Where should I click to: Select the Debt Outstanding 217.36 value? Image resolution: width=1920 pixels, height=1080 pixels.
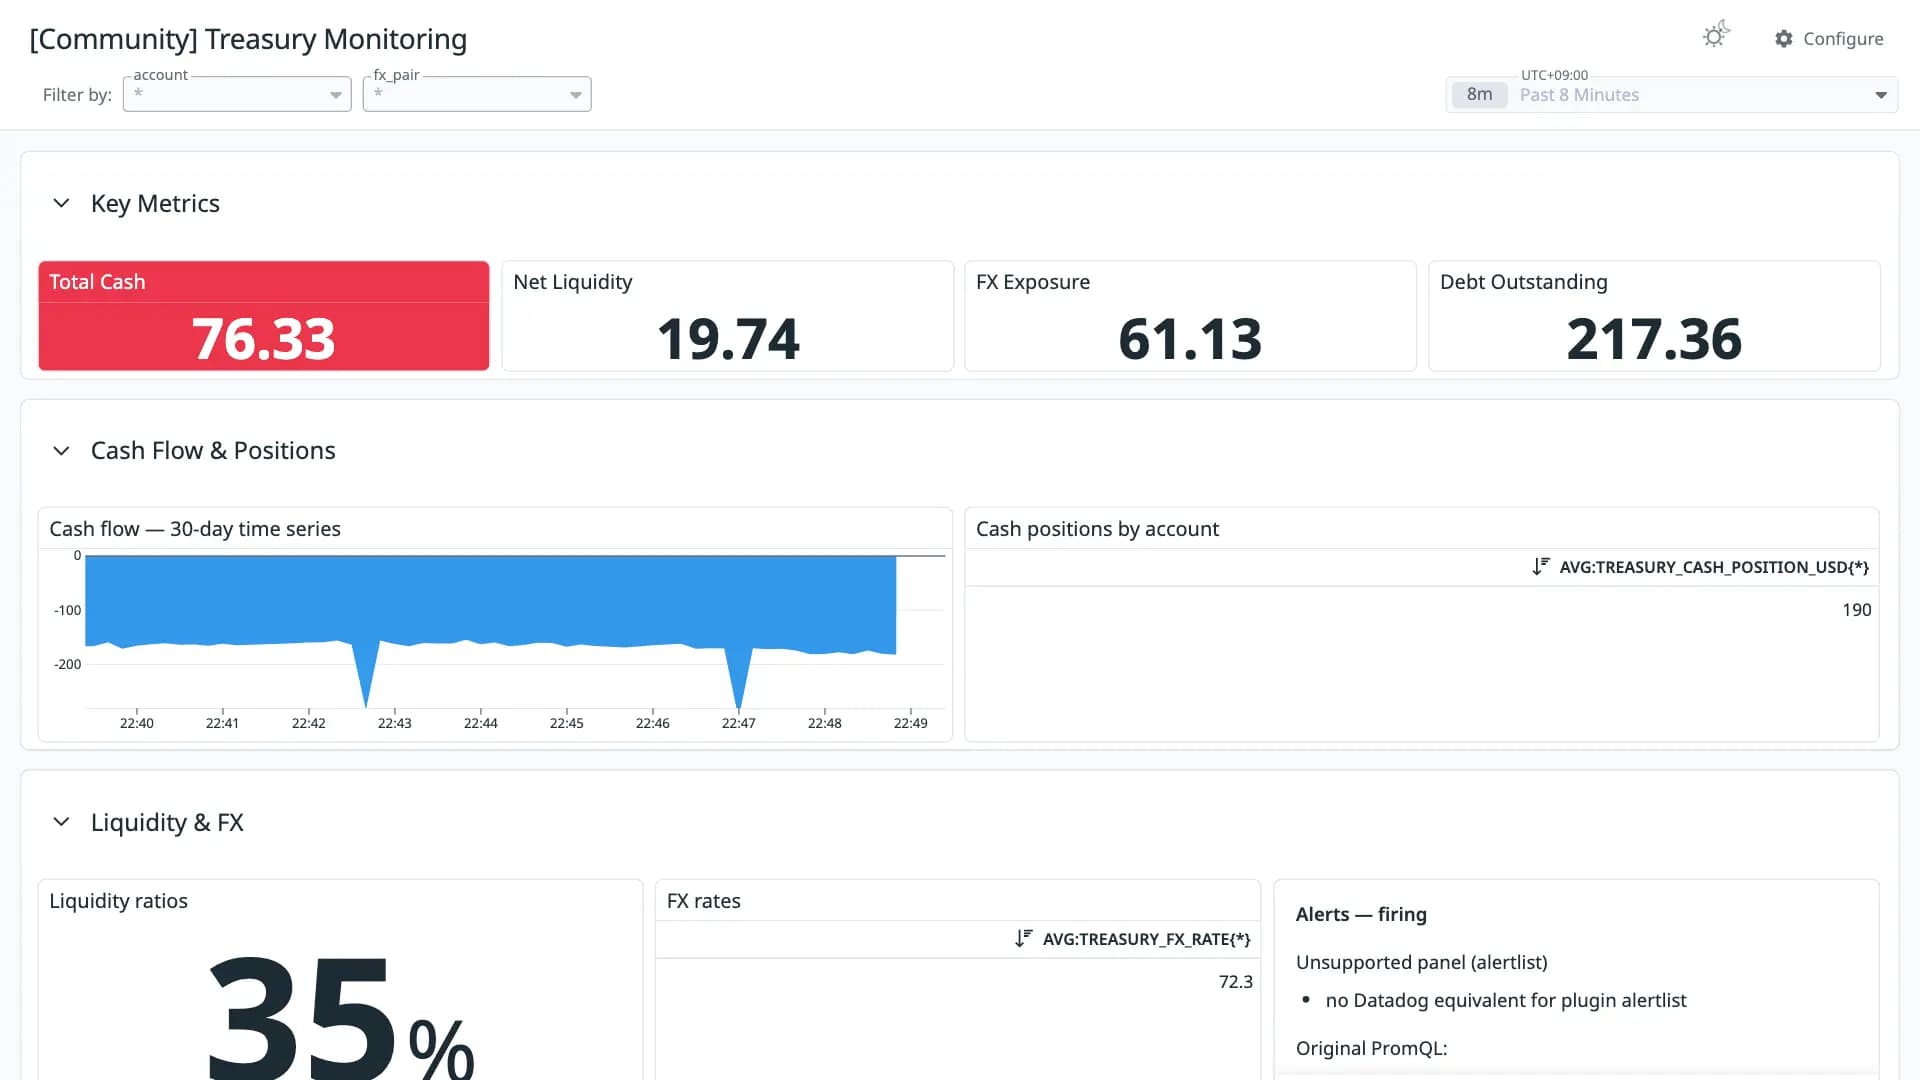tap(1654, 339)
